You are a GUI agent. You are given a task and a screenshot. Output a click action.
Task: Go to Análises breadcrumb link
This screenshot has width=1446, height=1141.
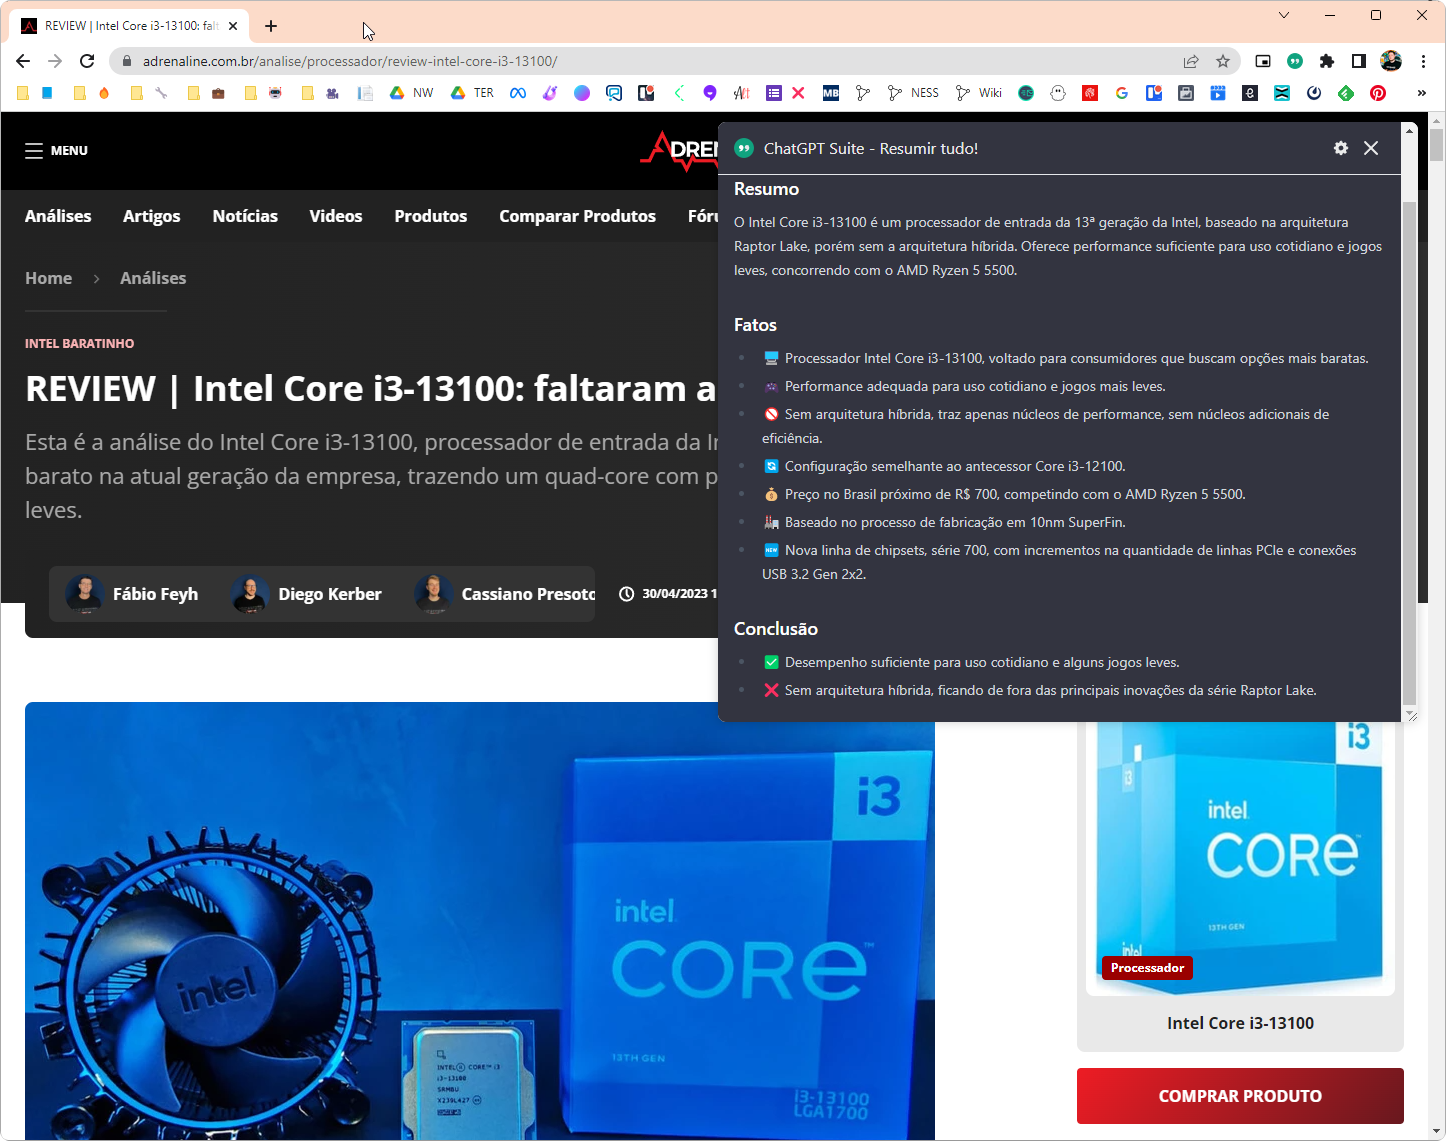pos(153,278)
